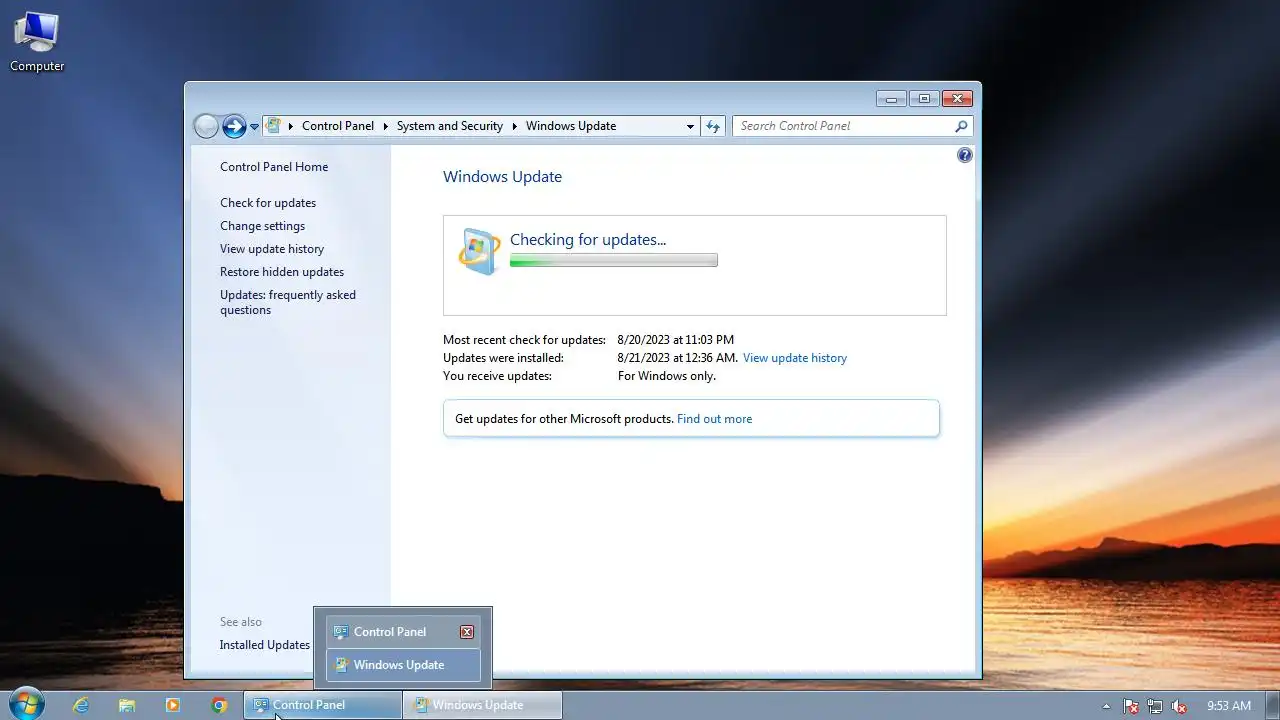Screen dimensions: 1280x720
Task: Click the For Windows only text
Action: click(667, 376)
